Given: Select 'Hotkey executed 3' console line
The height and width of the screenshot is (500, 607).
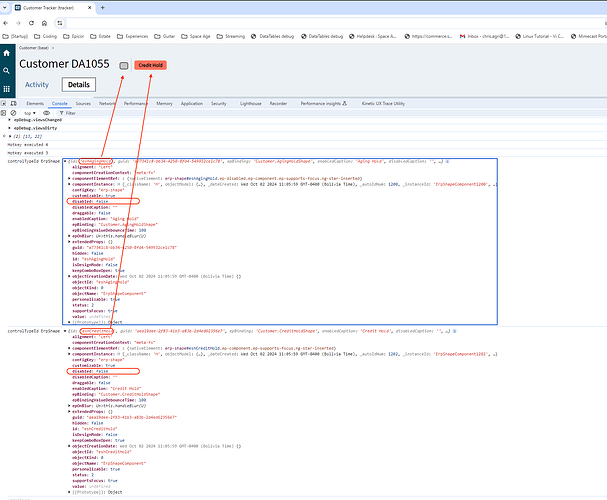Looking at the screenshot, I should point(28,153).
